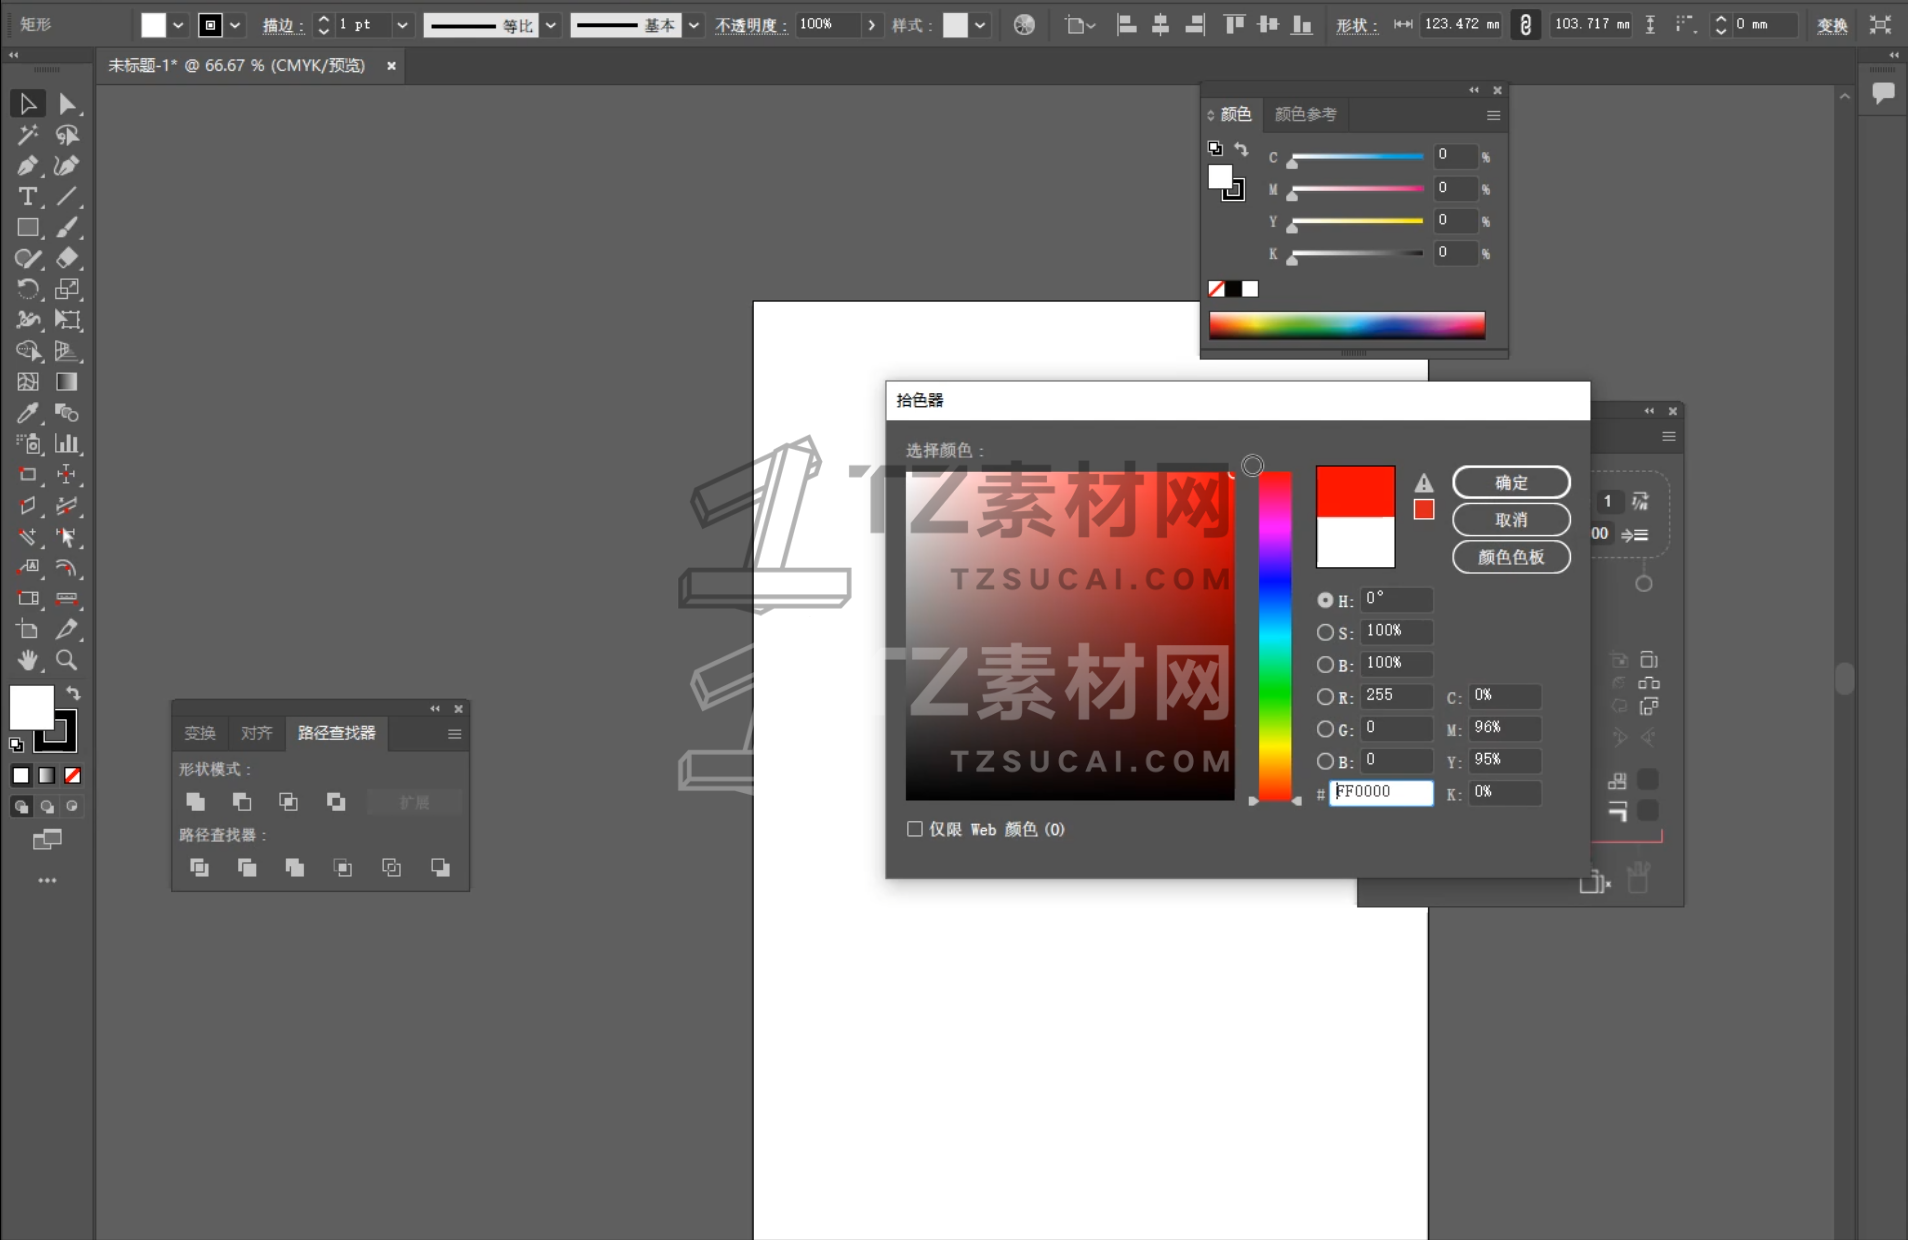Open stroke weight dropdown

pos(402,25)
